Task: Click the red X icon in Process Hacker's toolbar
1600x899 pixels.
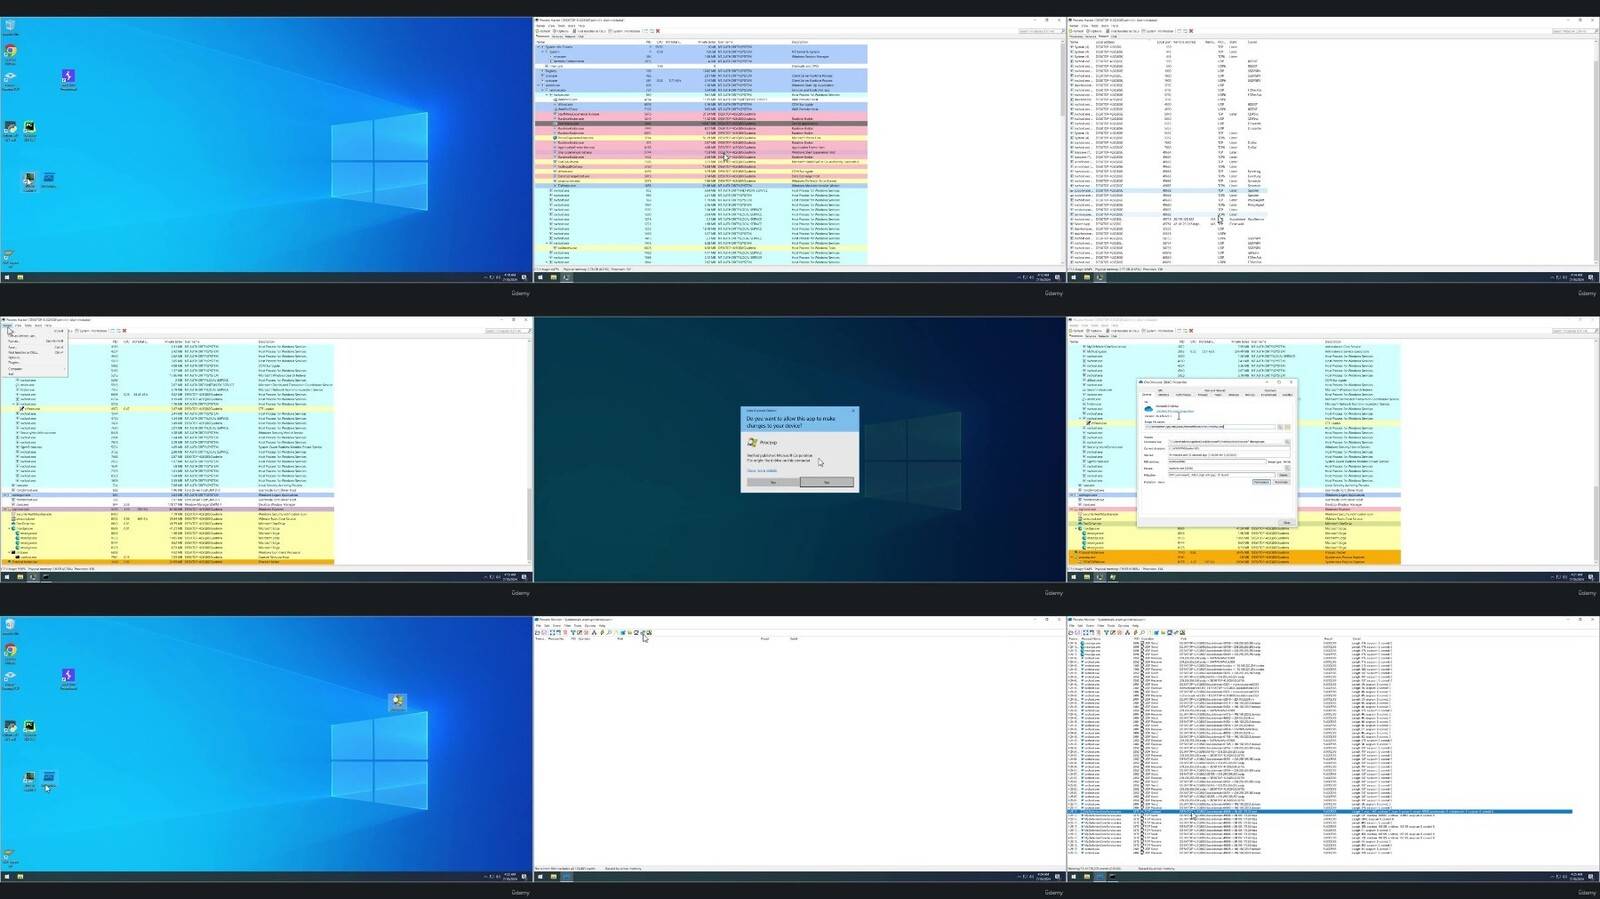Action: tap(657, 31)
